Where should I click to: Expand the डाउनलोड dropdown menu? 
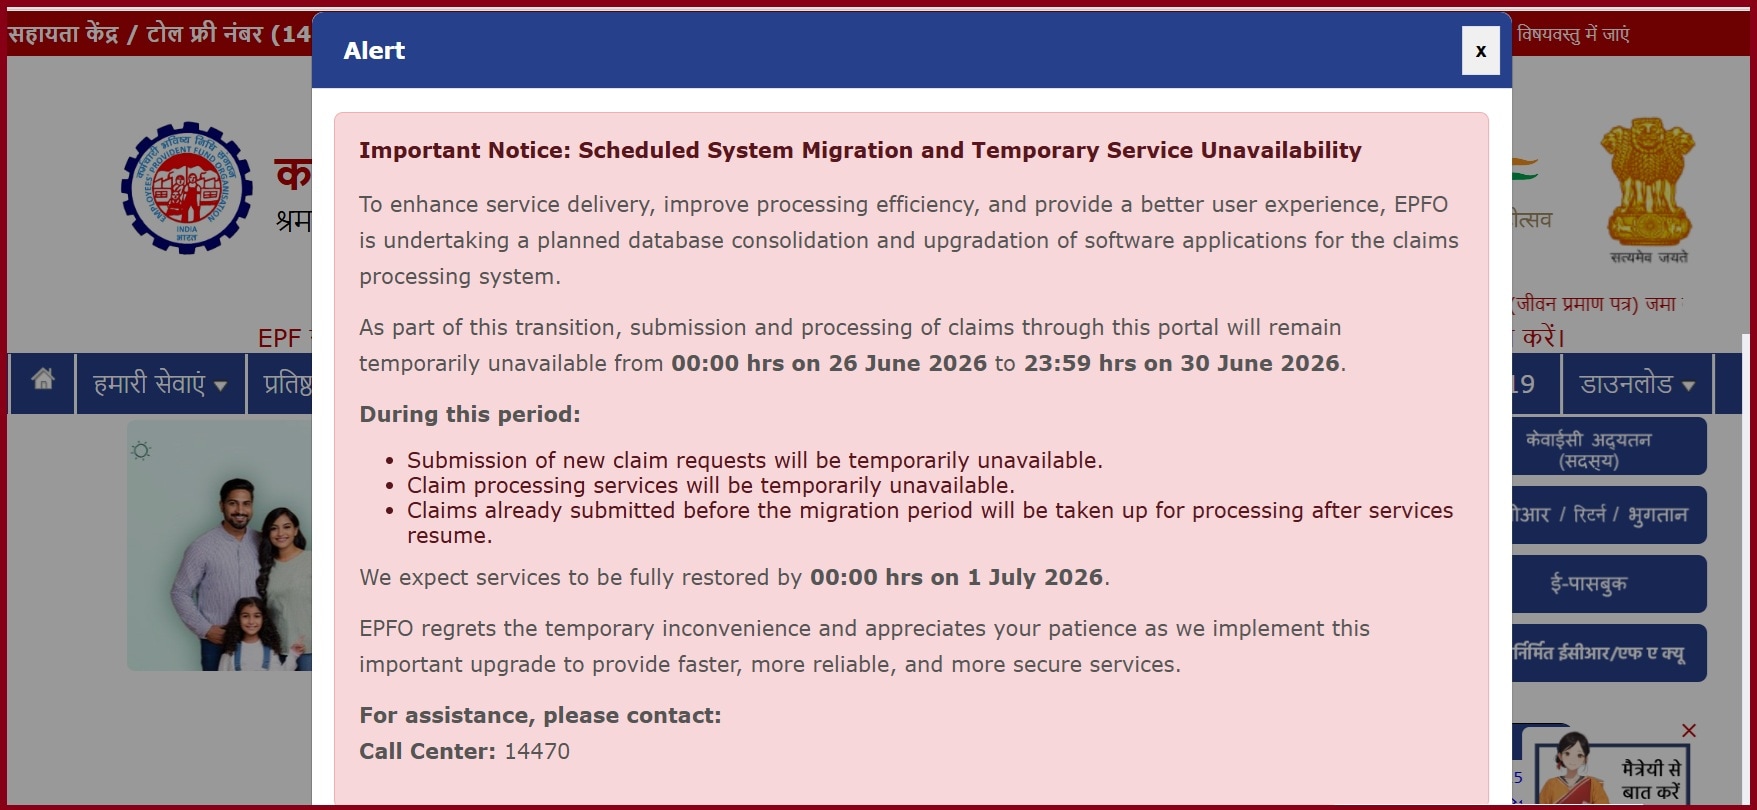click(x=1637, y=384)
